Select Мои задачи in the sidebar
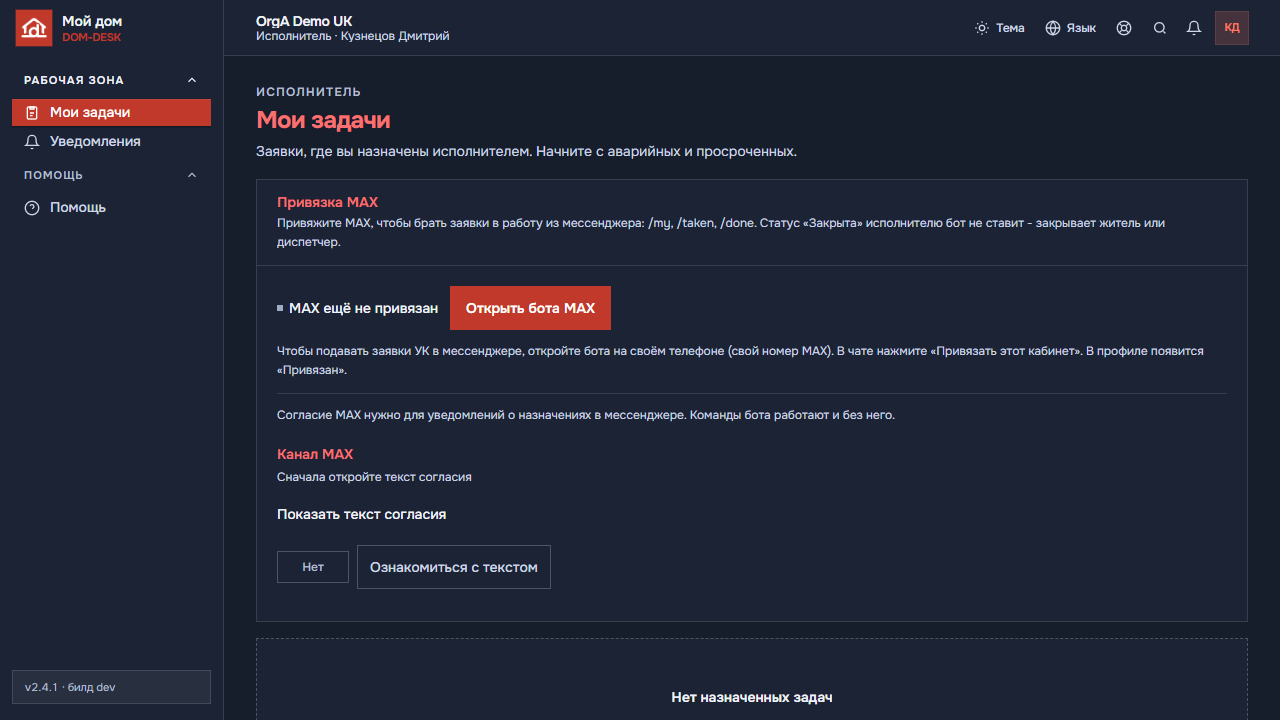The width and height of the screenshot is (1280, 720). tap(111, 113)
